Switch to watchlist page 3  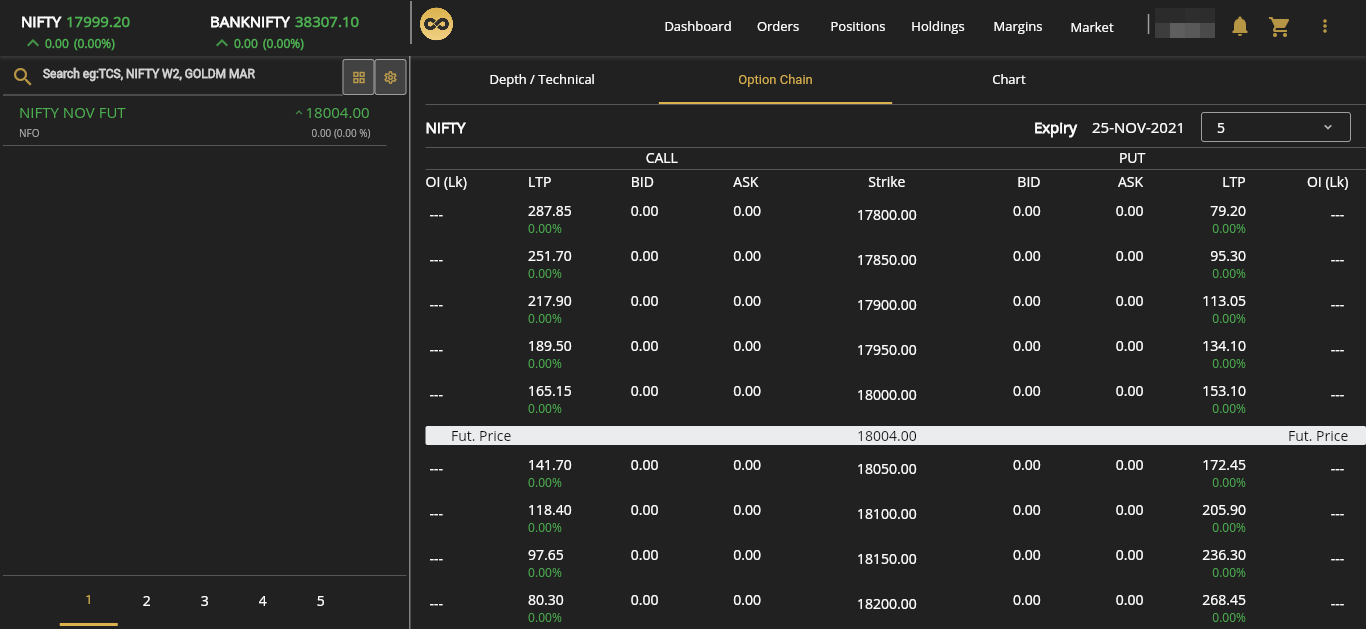coord(204,601)
